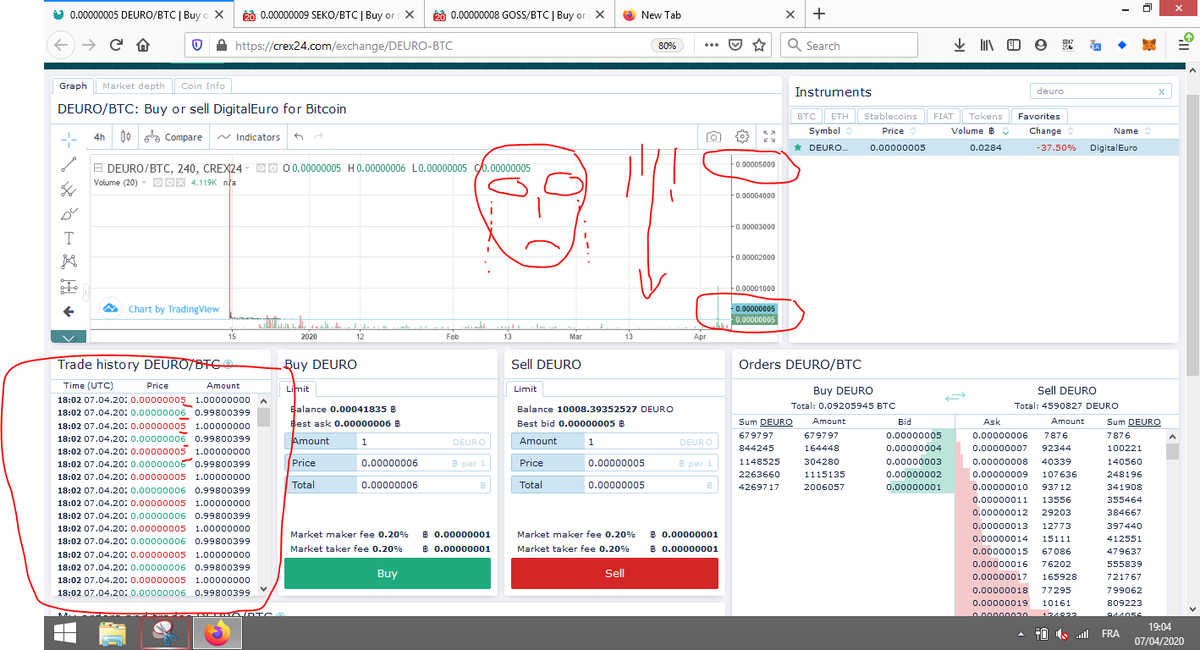Click the Buy DEURO Amount field

pos(389,441)
